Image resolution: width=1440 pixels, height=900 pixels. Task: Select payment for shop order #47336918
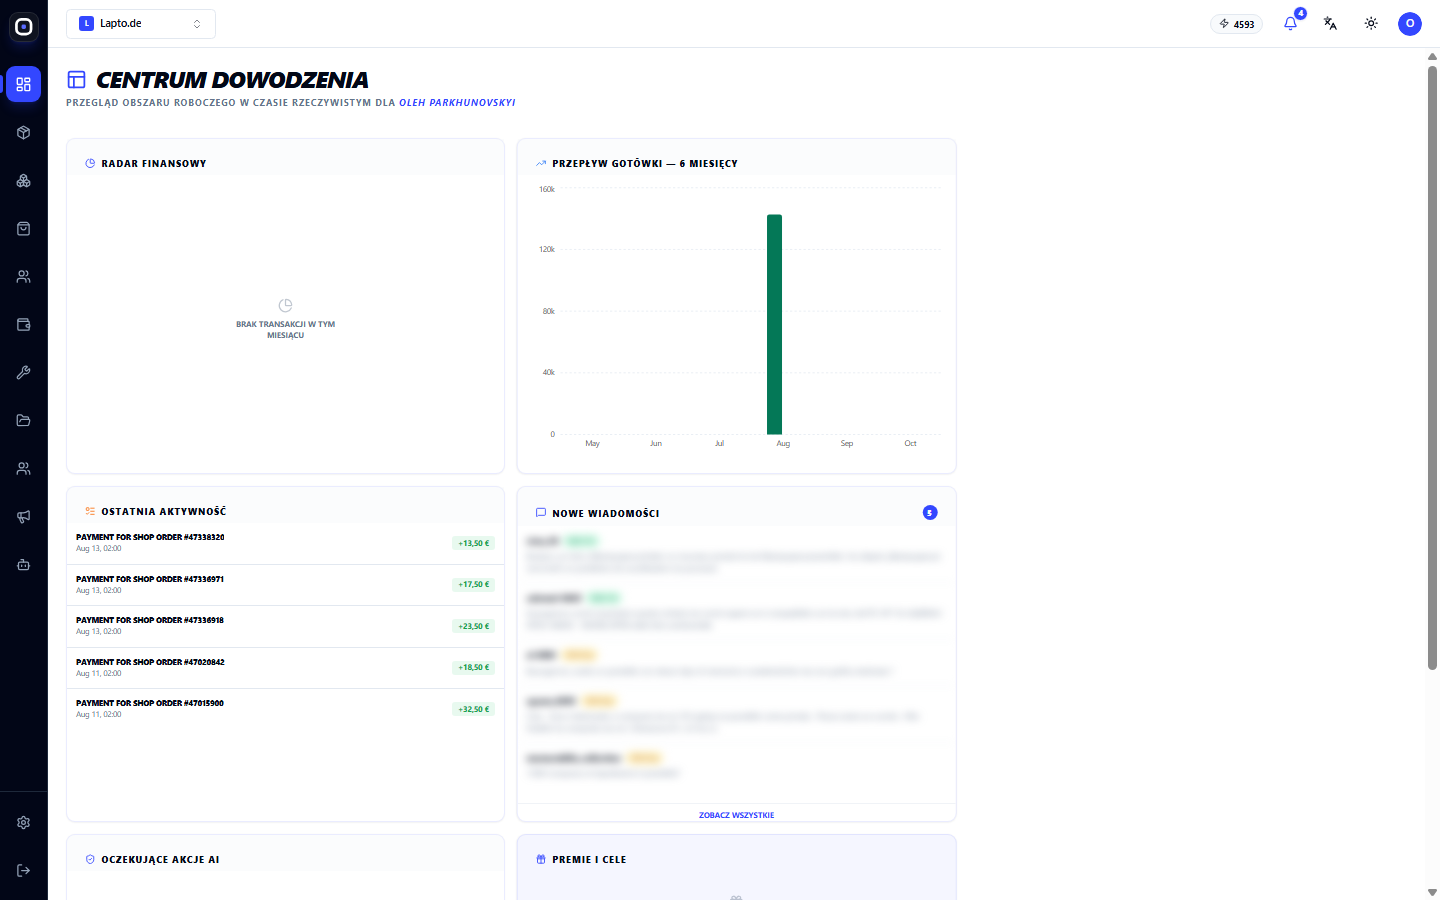tap(285, 626)
